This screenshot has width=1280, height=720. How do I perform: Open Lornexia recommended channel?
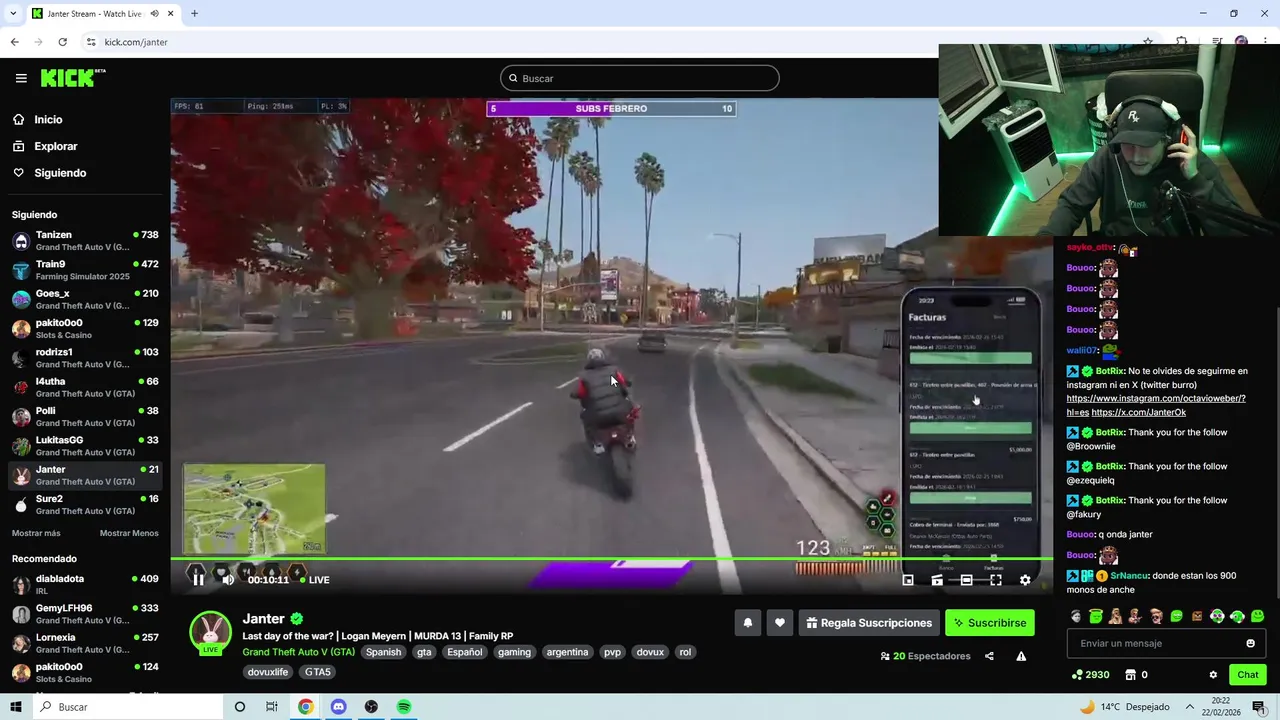click(85, 643)
